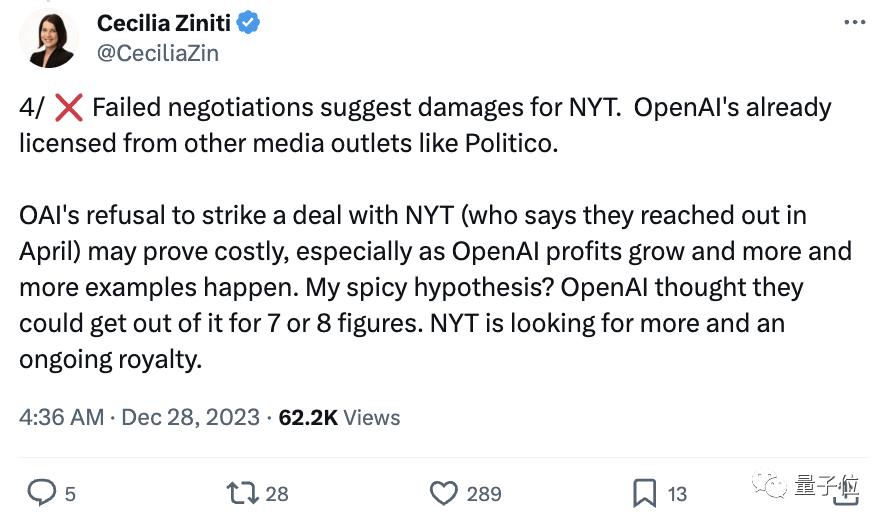
Task: Open the @CeciliaZin handle link
Action: tap(158, 53)
